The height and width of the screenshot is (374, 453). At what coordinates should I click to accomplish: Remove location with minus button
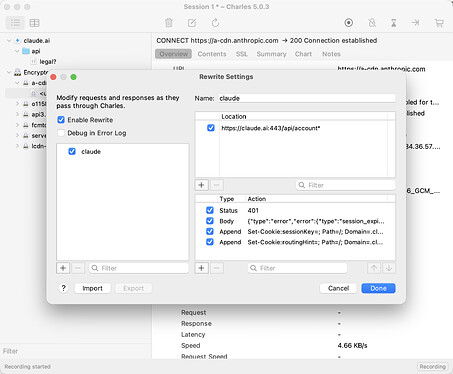click(217, 185)
